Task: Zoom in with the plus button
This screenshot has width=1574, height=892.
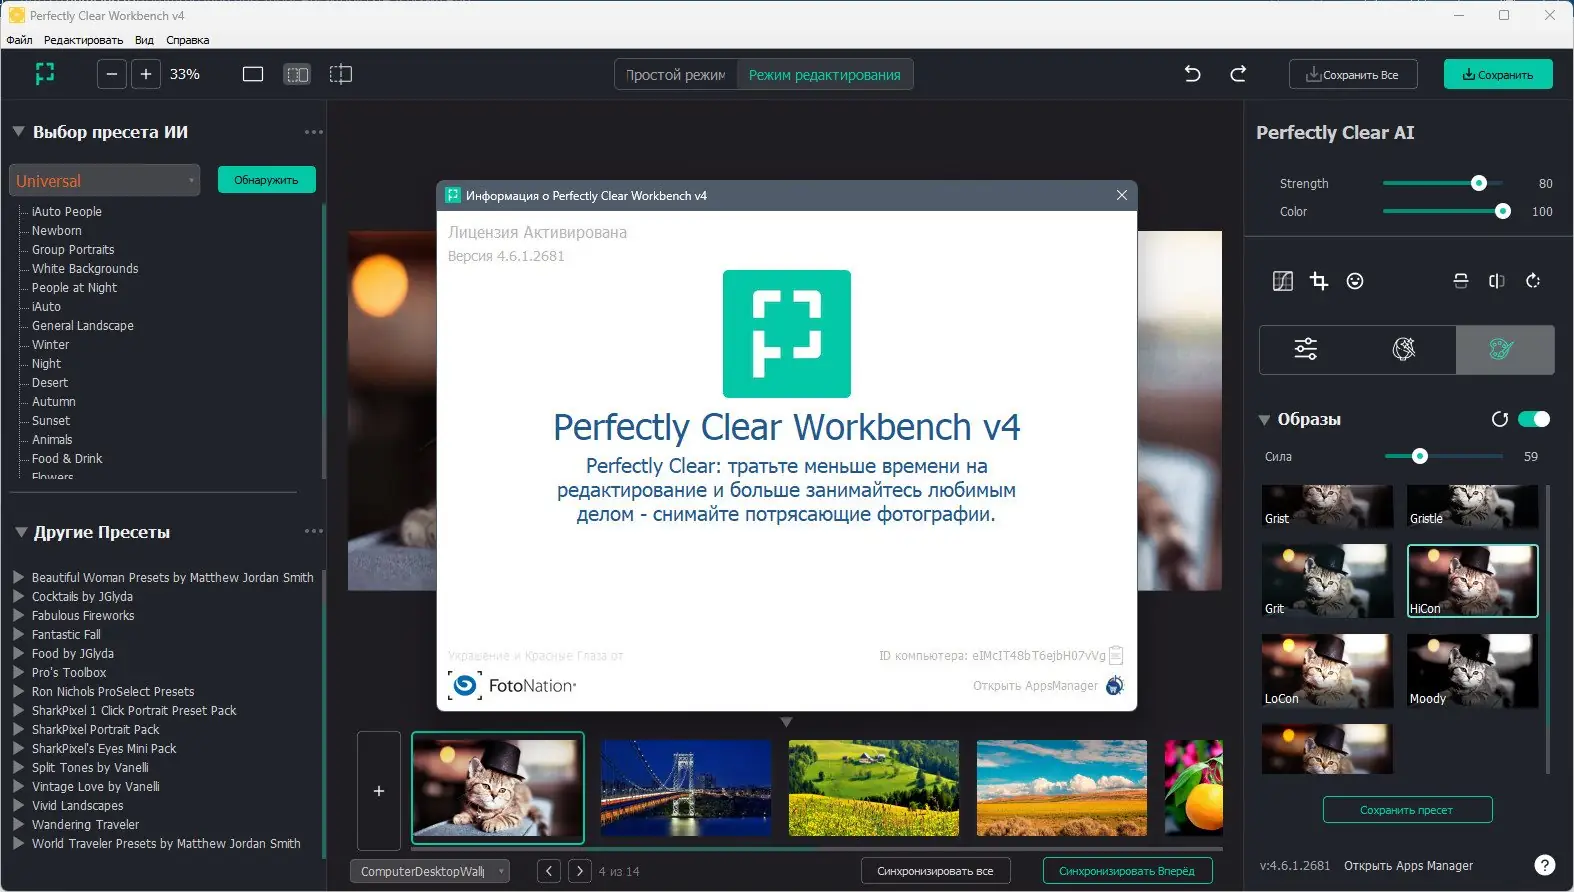Action: point(146,74)
